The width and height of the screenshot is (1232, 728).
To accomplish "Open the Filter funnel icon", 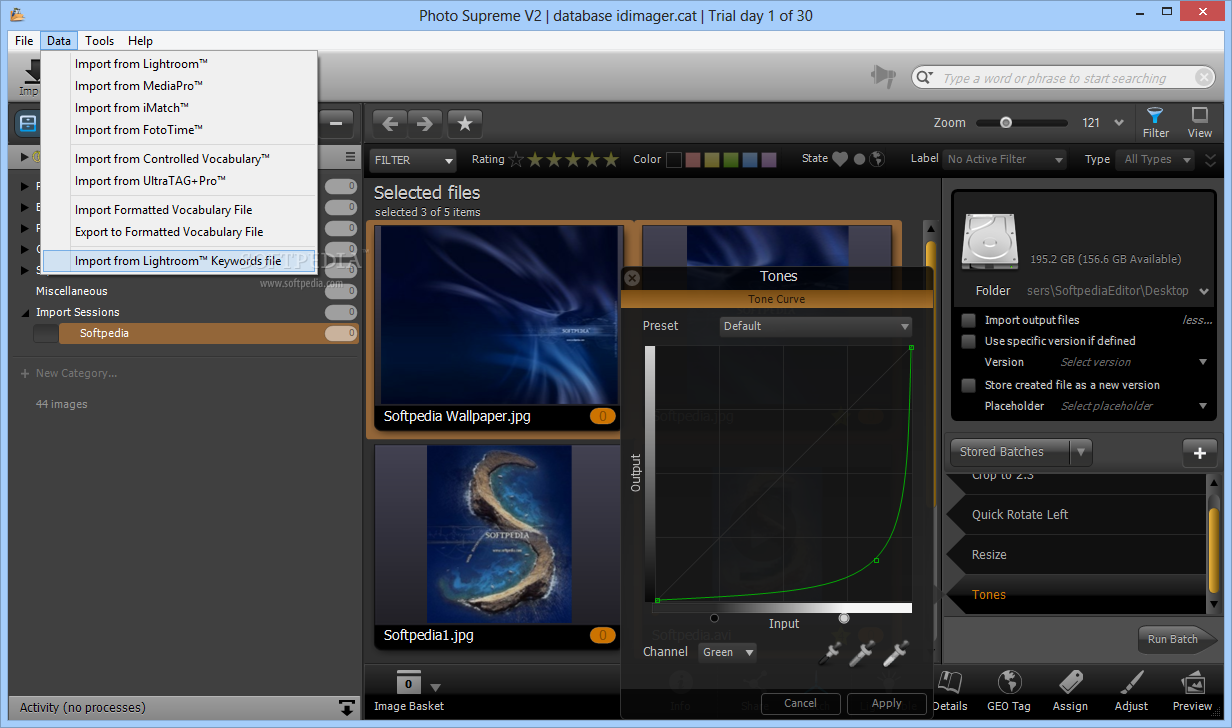I will 1155,122.
